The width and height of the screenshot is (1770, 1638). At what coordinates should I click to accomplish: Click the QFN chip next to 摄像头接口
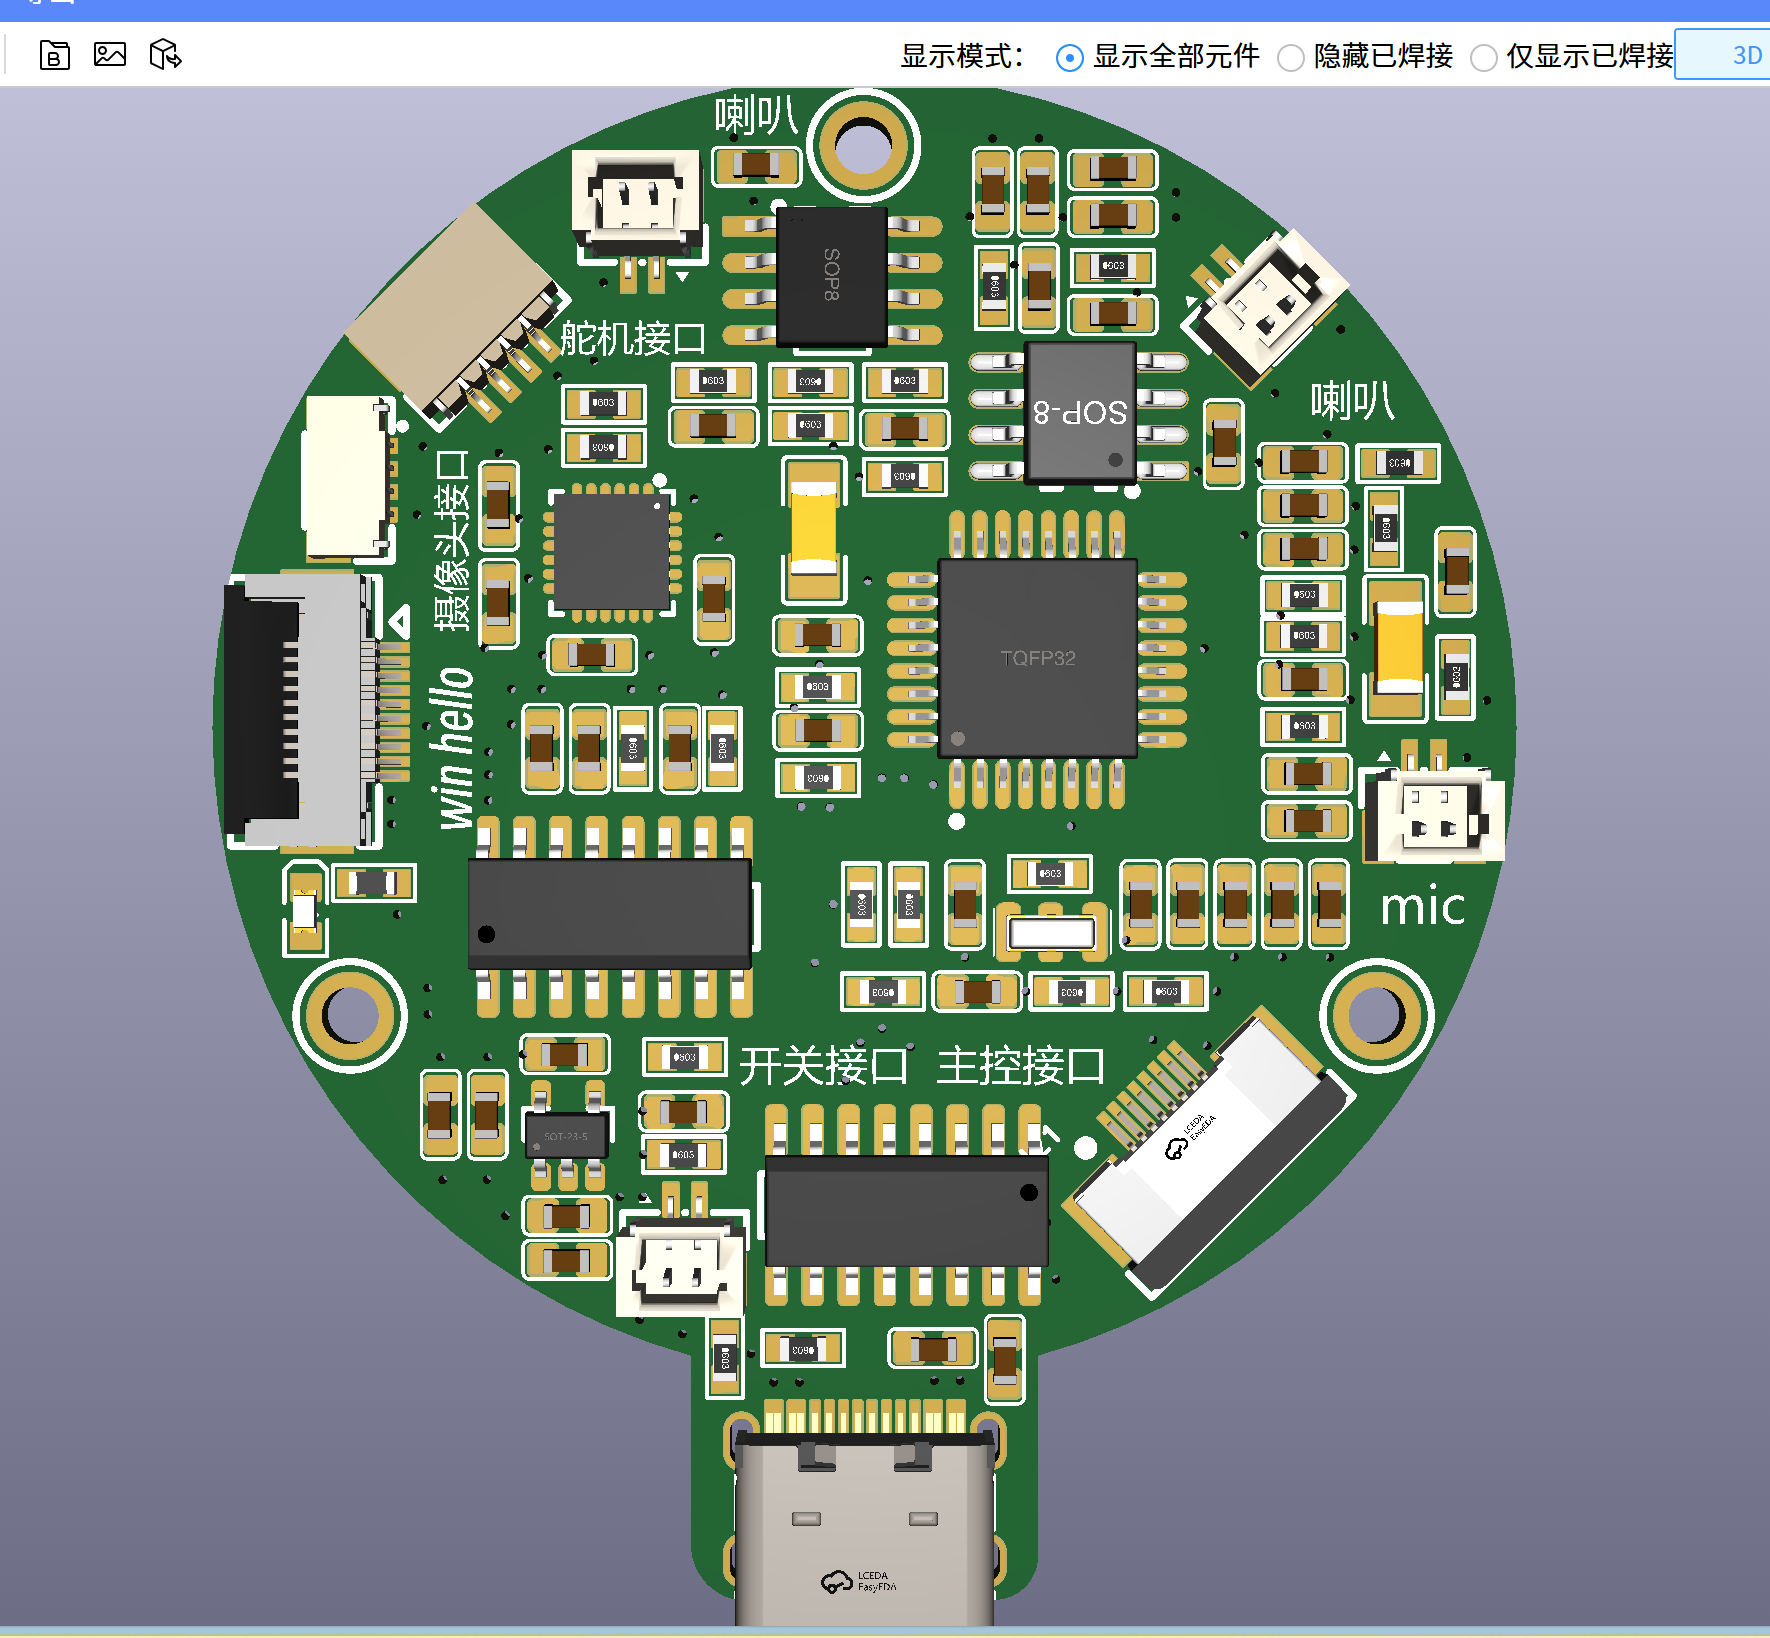(612, 552)
